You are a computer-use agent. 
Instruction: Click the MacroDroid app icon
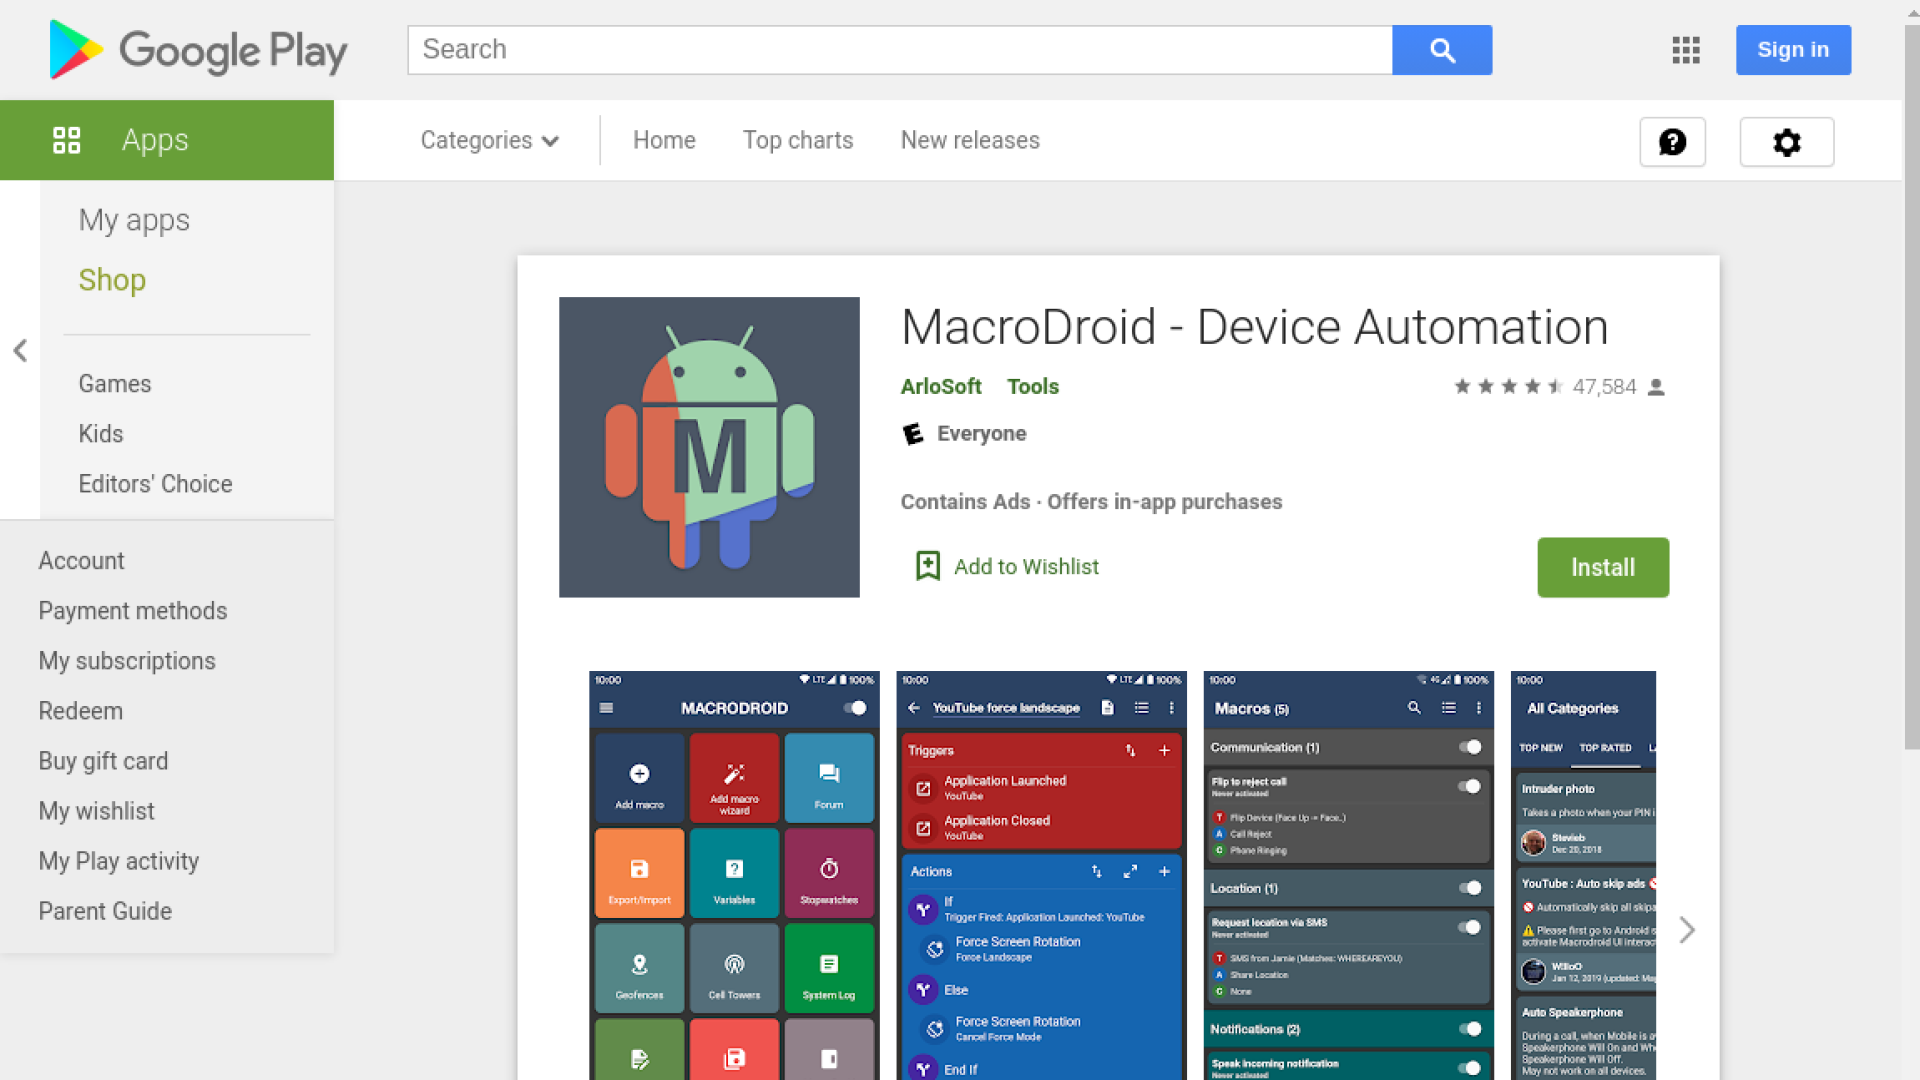709,447
